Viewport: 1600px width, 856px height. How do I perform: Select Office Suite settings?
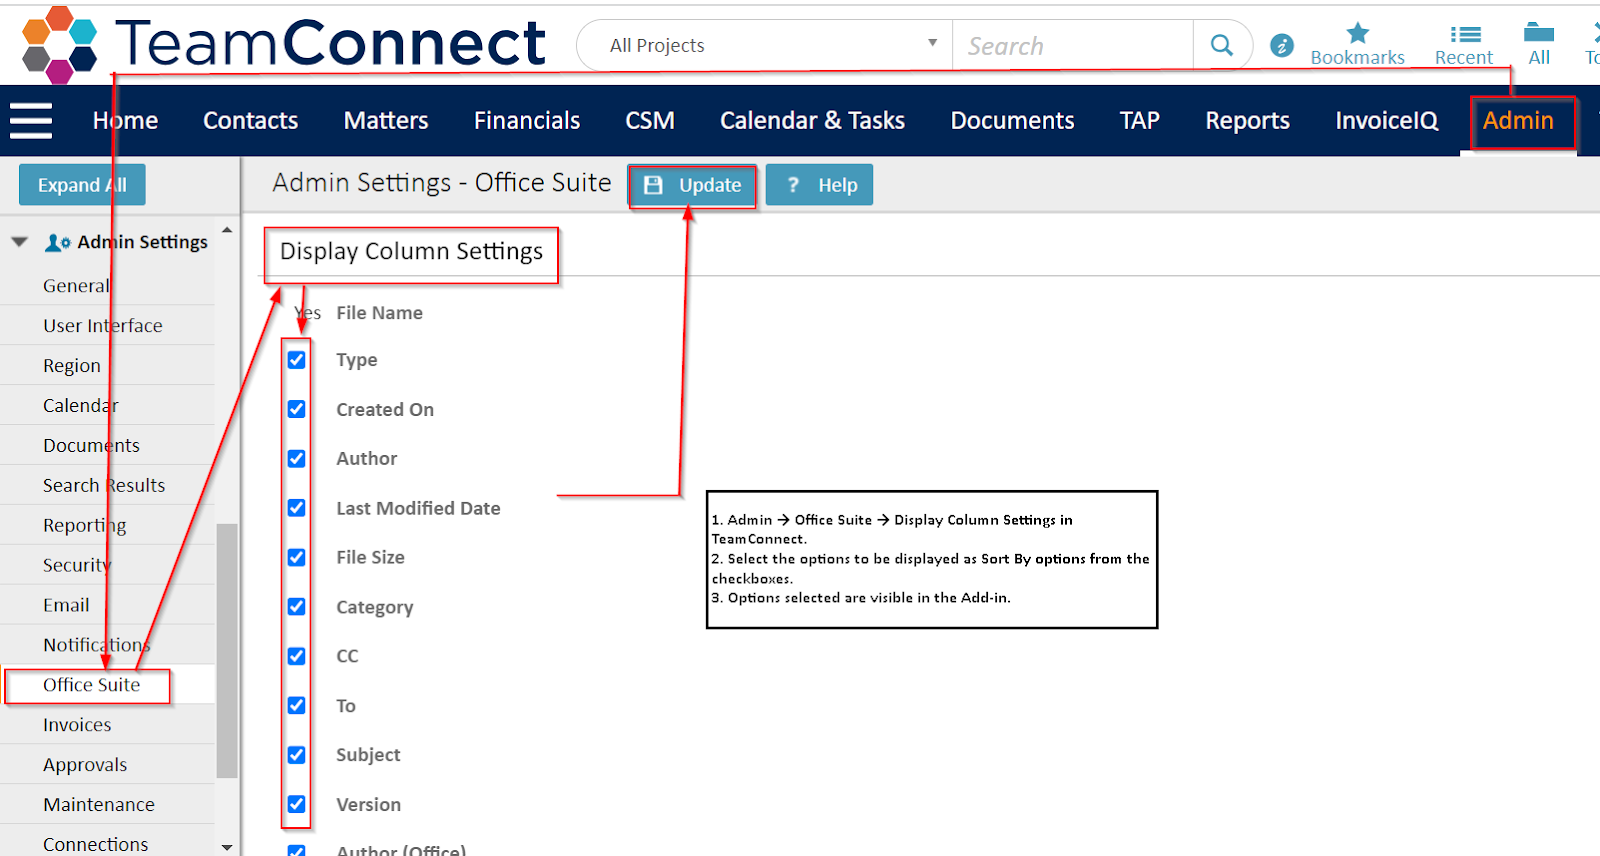[91, 685]
